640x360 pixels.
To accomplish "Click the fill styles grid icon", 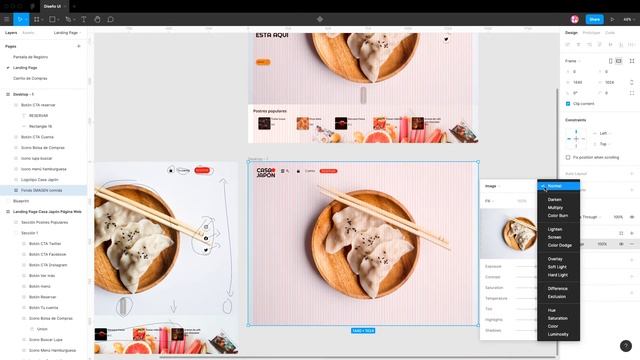I will click(x=621, y=233).
